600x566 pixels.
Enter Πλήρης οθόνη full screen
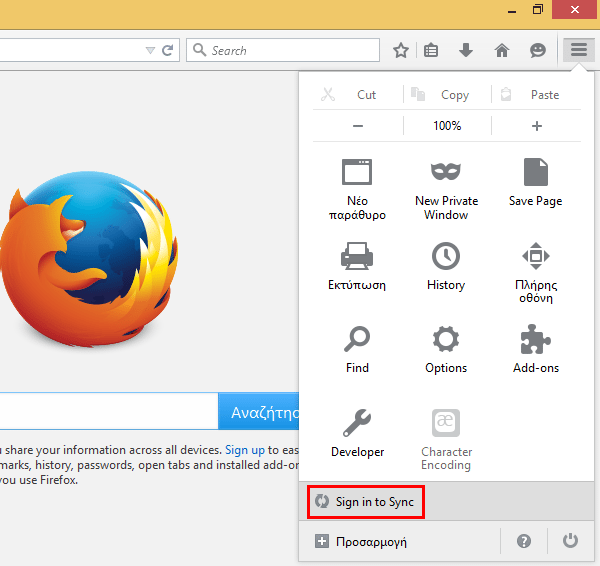536,272
